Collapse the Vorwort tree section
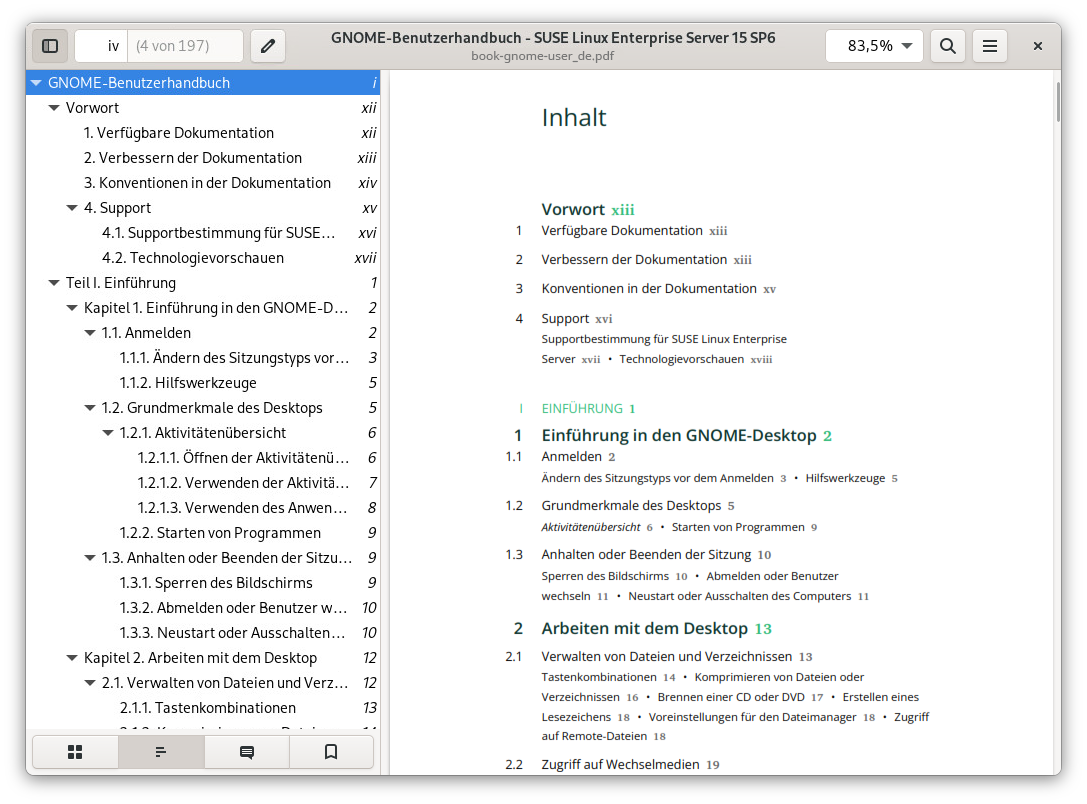 coord(55,108)
